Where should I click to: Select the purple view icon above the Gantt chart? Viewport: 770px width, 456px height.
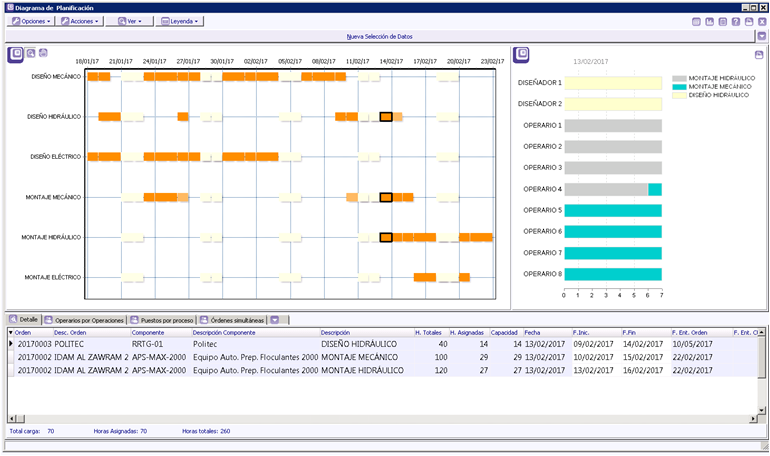pyautogui.click(x=16, y=53)
